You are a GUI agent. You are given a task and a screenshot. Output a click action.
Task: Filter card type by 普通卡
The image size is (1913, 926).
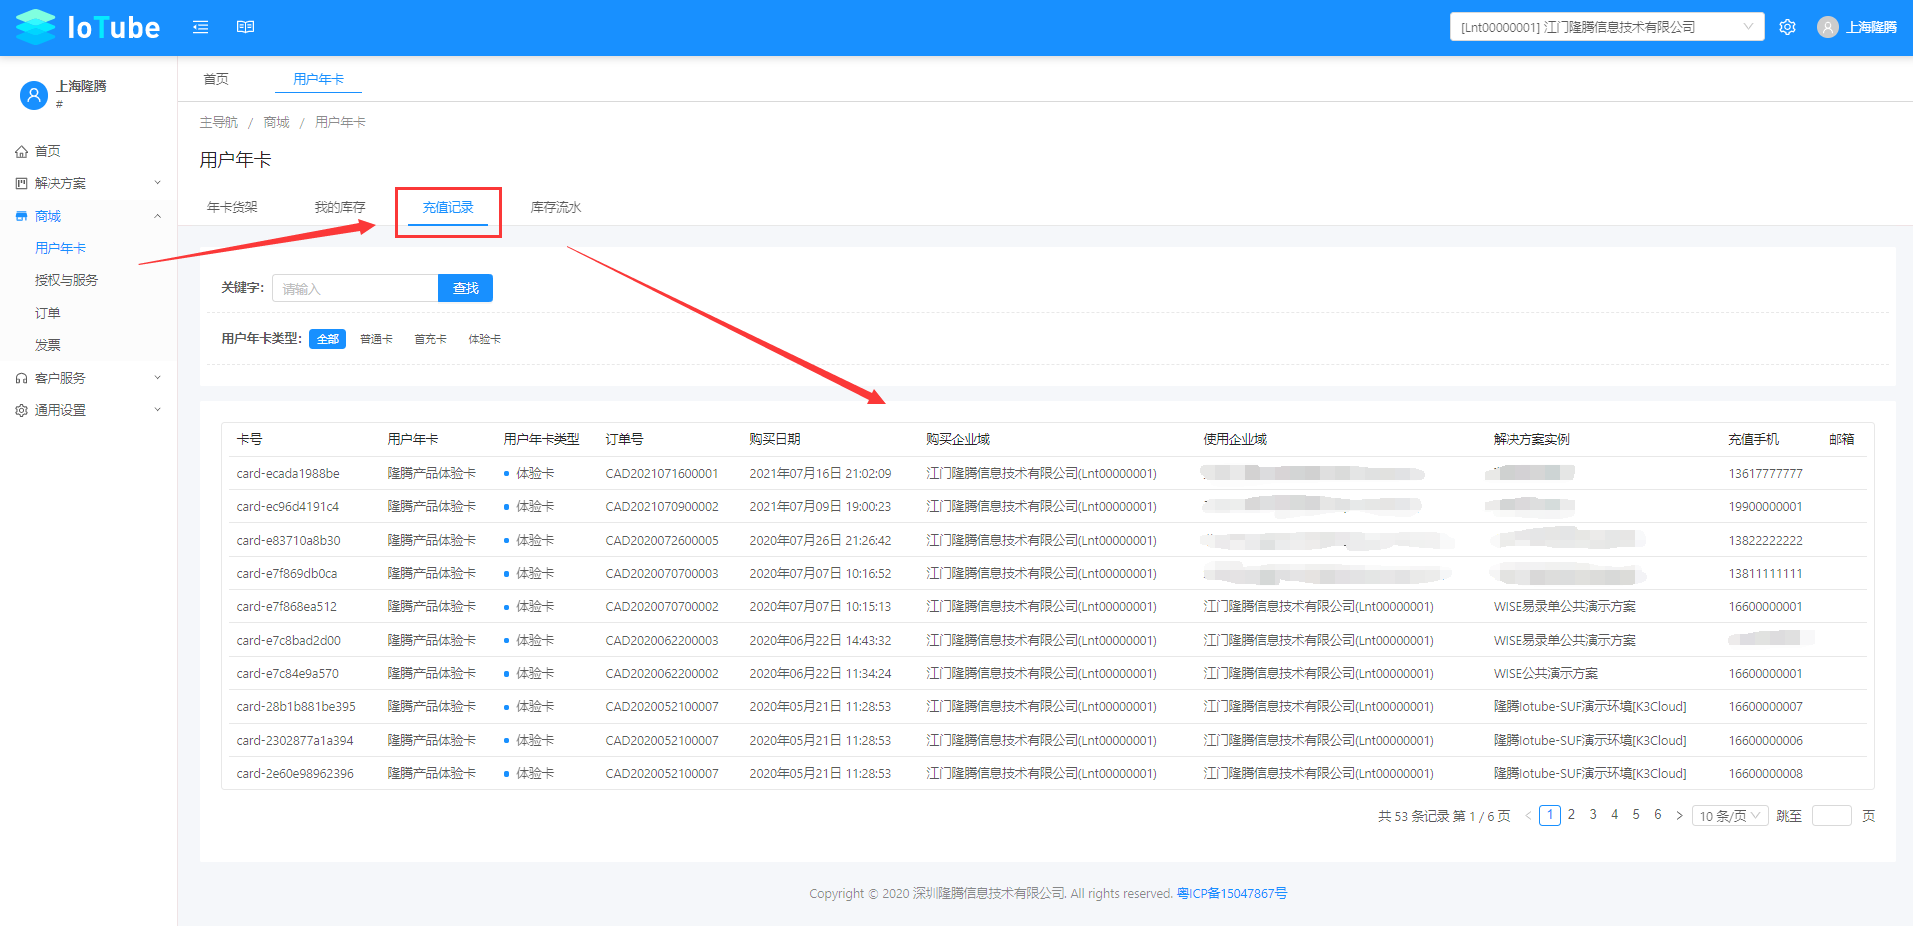tap(376, 339)
